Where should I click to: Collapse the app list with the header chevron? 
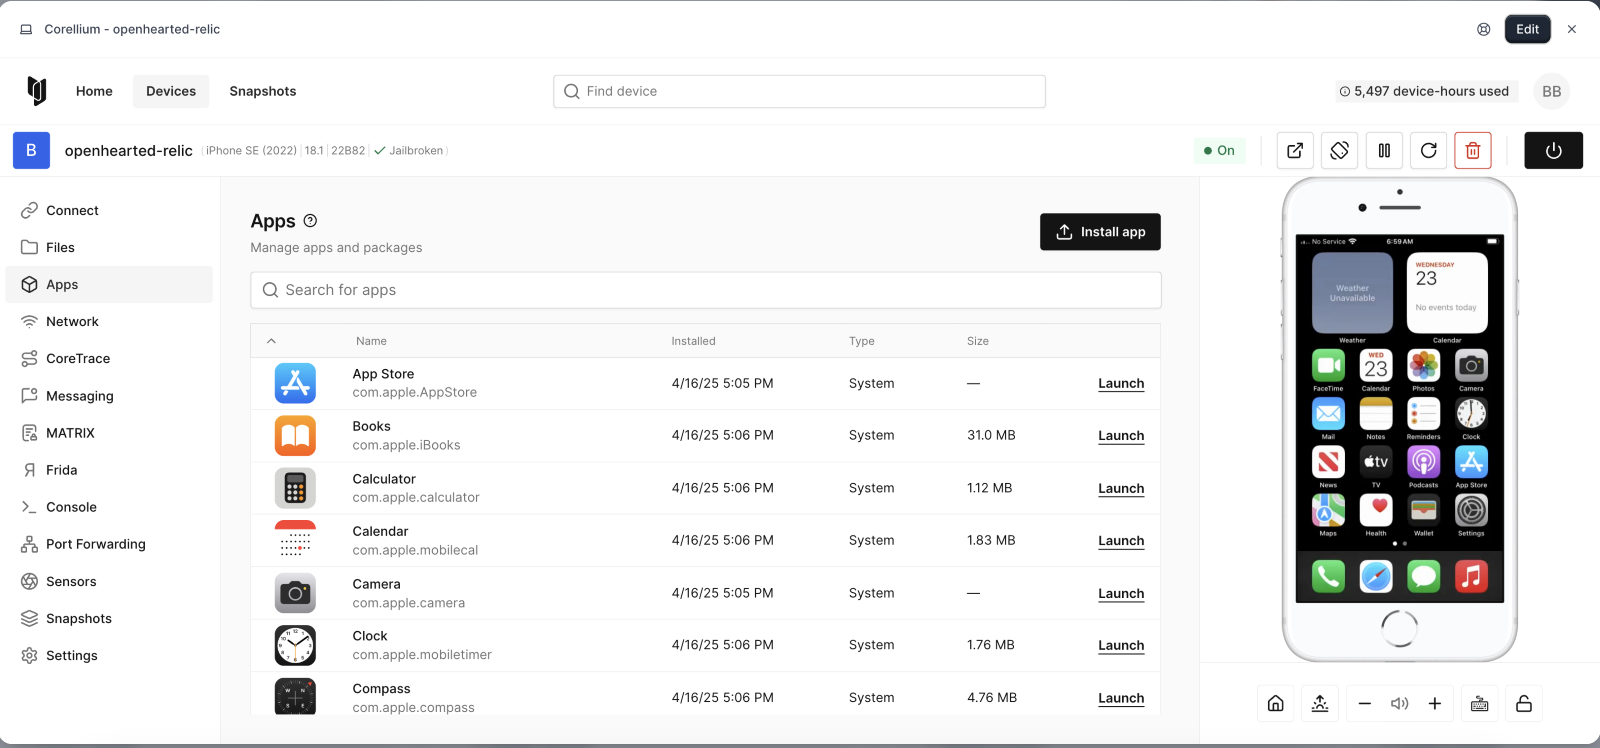click(x=271, y=341)
